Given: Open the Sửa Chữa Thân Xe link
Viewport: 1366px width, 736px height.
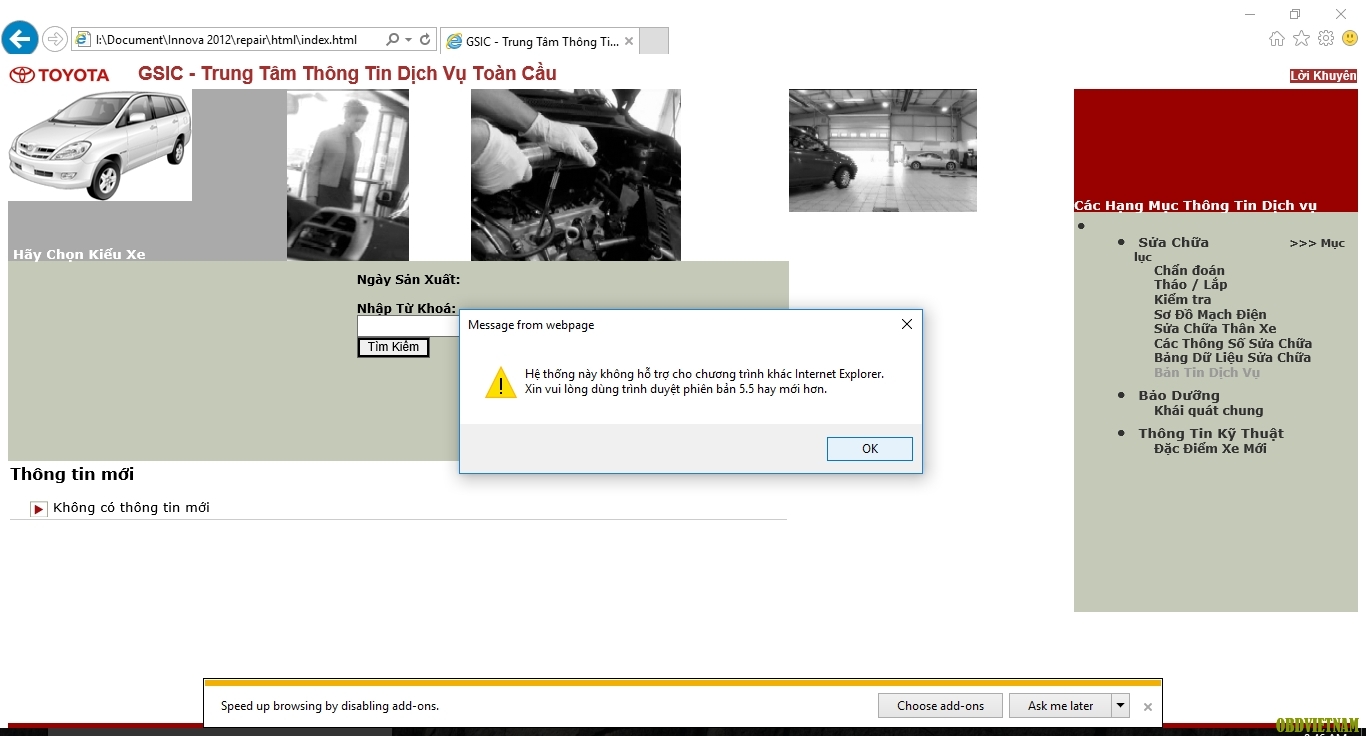Looking at the screenshot, I should 1215,328.
